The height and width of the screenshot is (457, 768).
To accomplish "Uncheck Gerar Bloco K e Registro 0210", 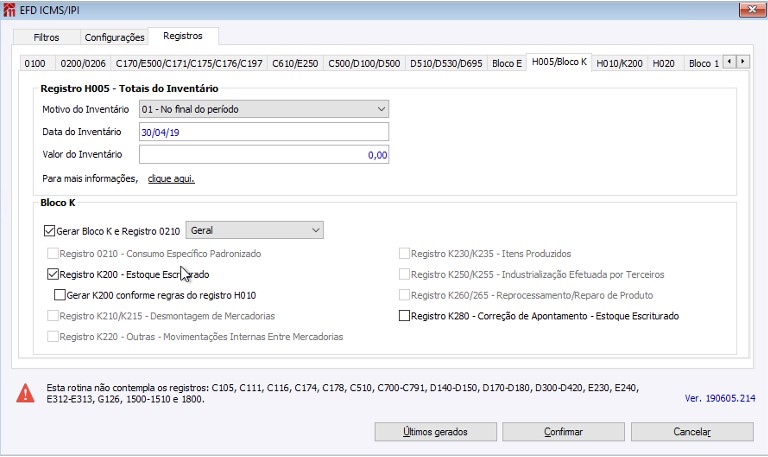I will [49, 231].
